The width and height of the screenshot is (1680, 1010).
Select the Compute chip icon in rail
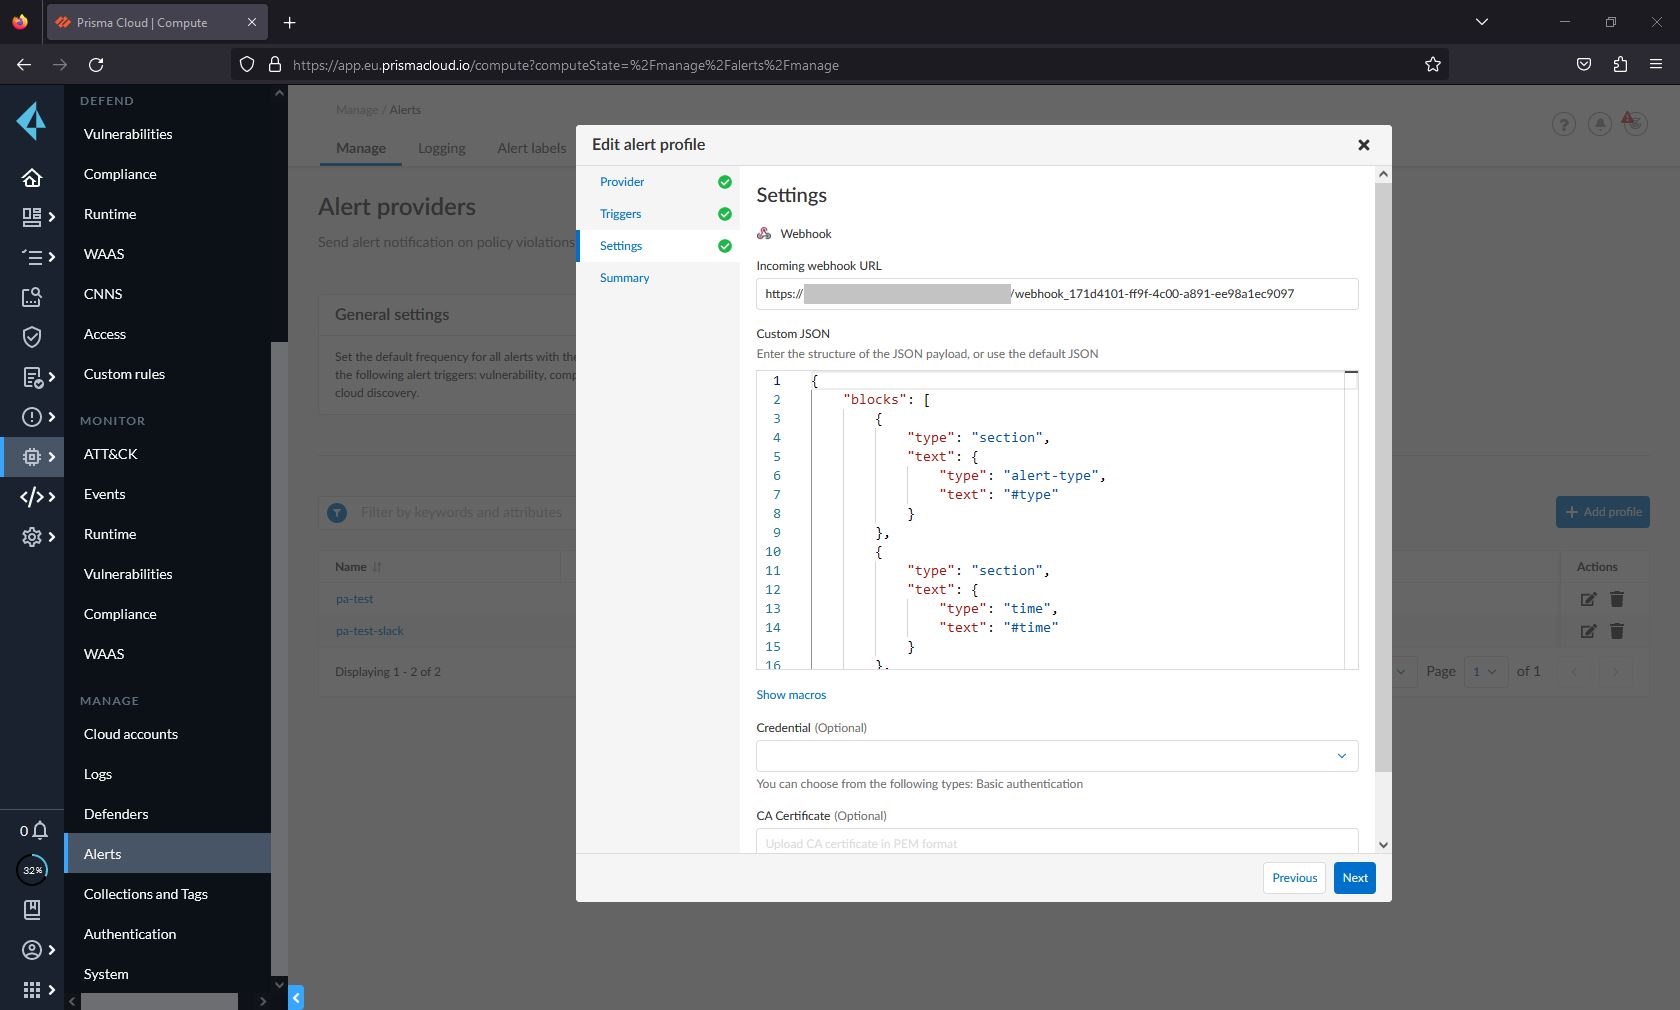pyautogui.click(x=32, y=457)
